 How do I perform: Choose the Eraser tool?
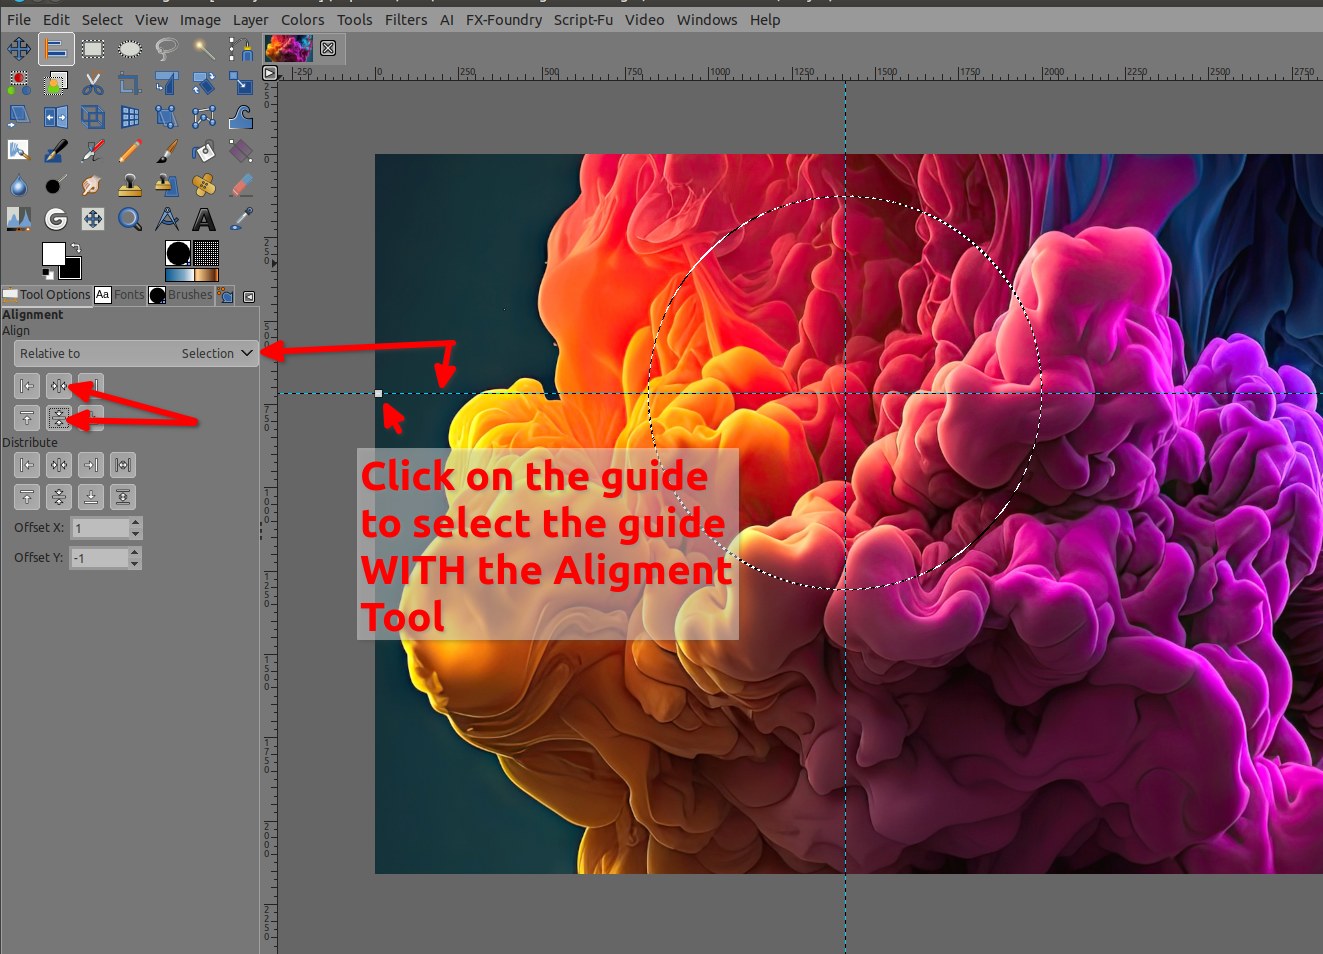[241, 185]
